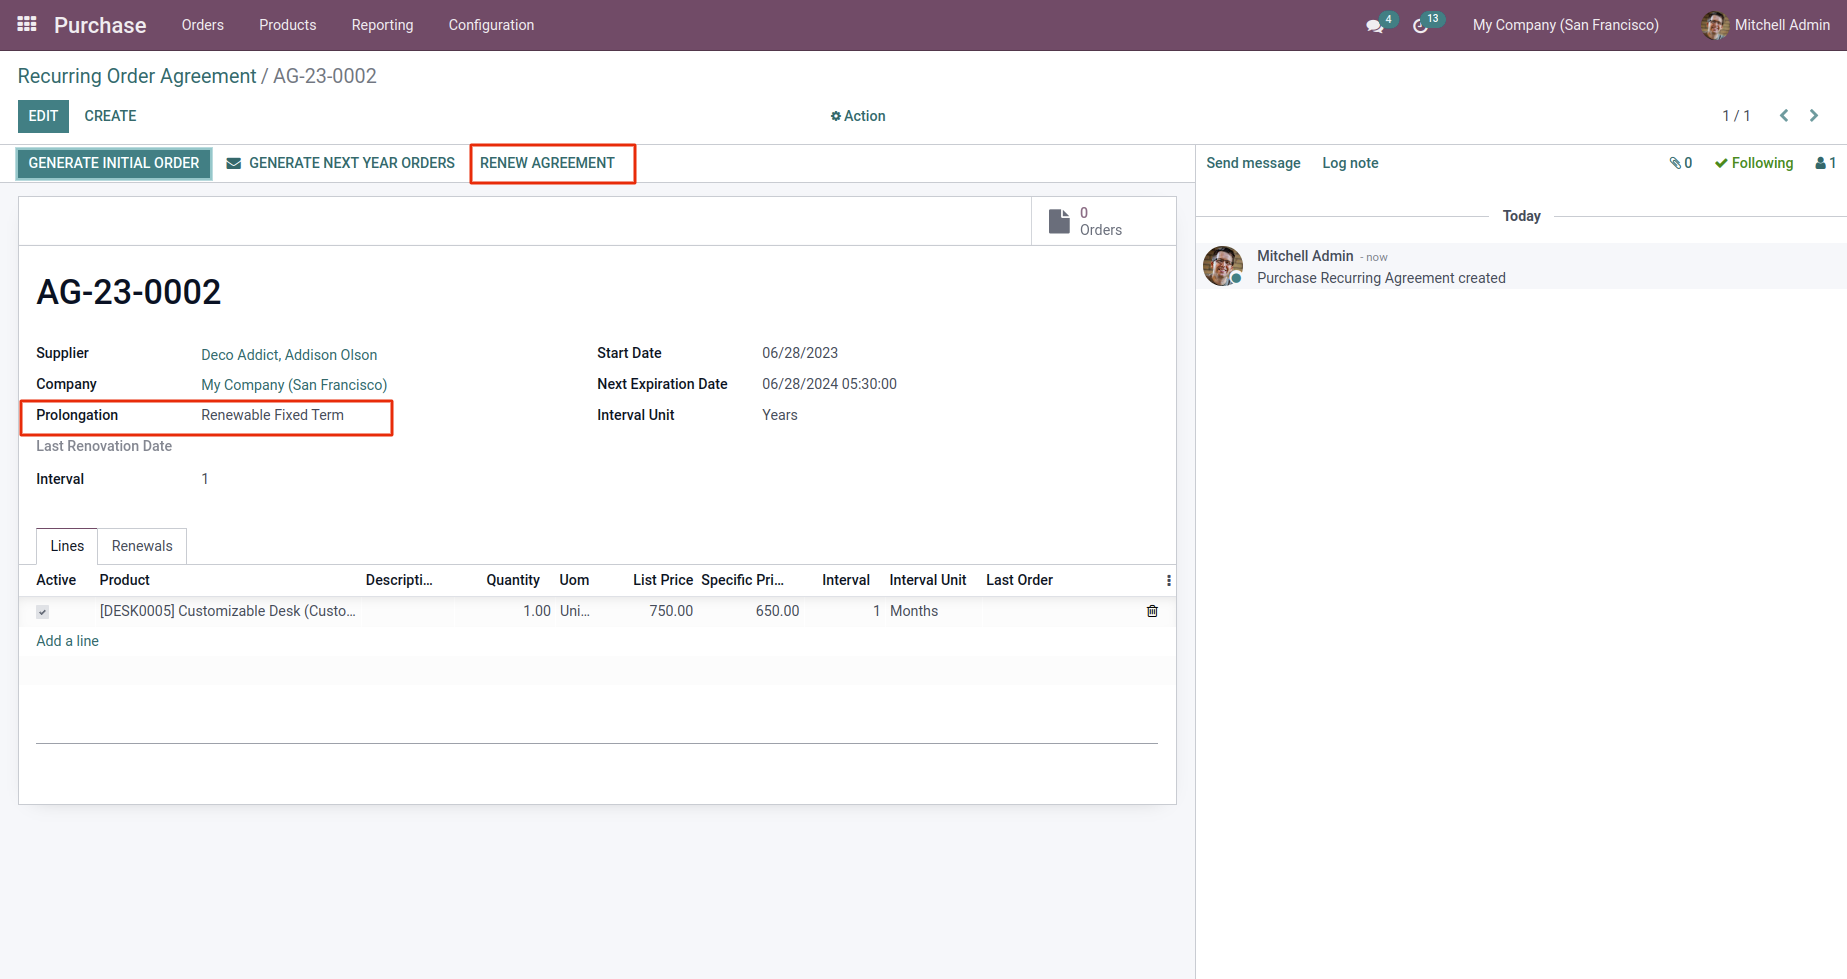Click Next Expiration Date 06/28/2024 05:30:00

[829, 384]
